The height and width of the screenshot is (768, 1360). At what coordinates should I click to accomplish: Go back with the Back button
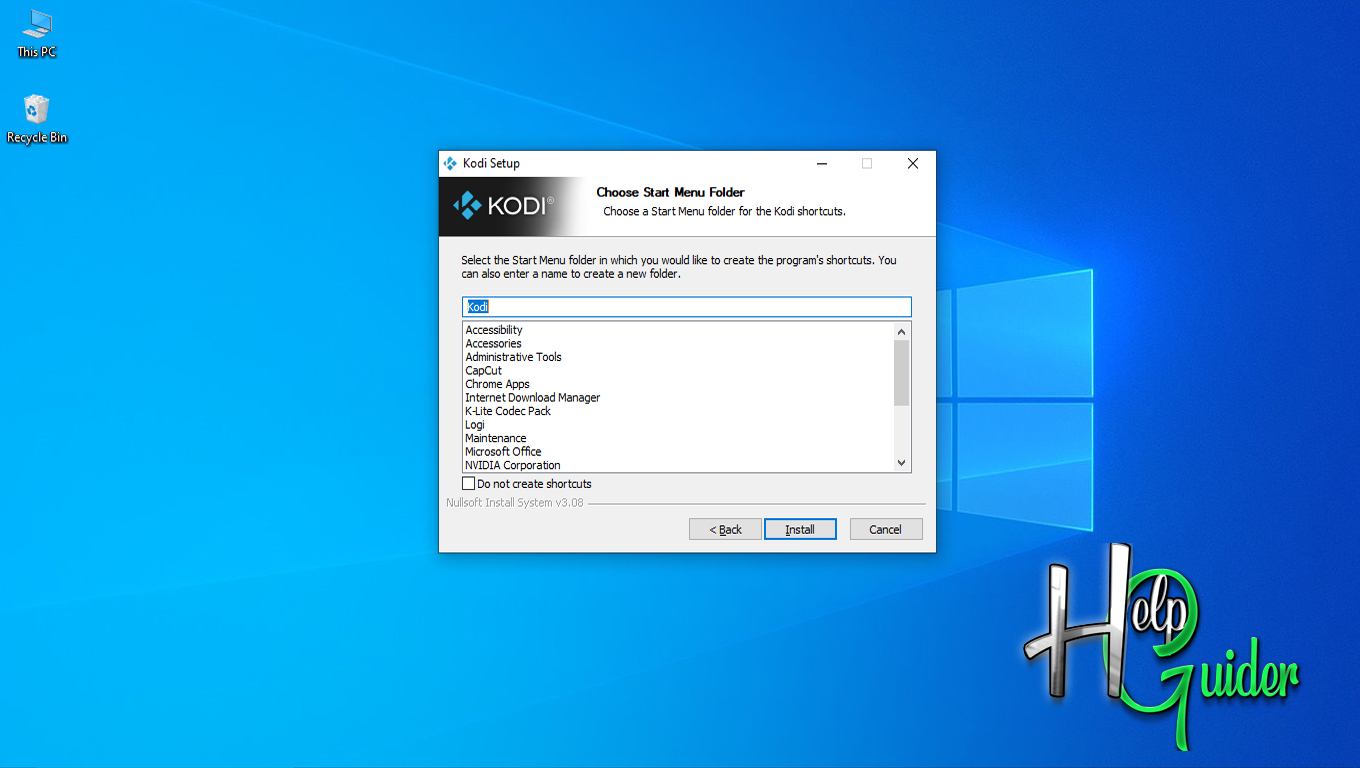pyautogui.click(x=725, y=529)
